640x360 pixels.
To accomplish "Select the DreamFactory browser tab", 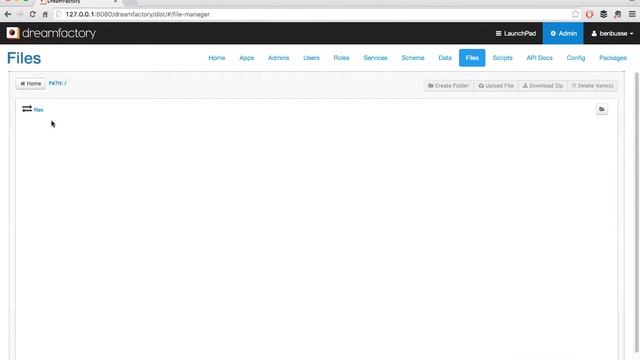I will [x=78, y=2].
